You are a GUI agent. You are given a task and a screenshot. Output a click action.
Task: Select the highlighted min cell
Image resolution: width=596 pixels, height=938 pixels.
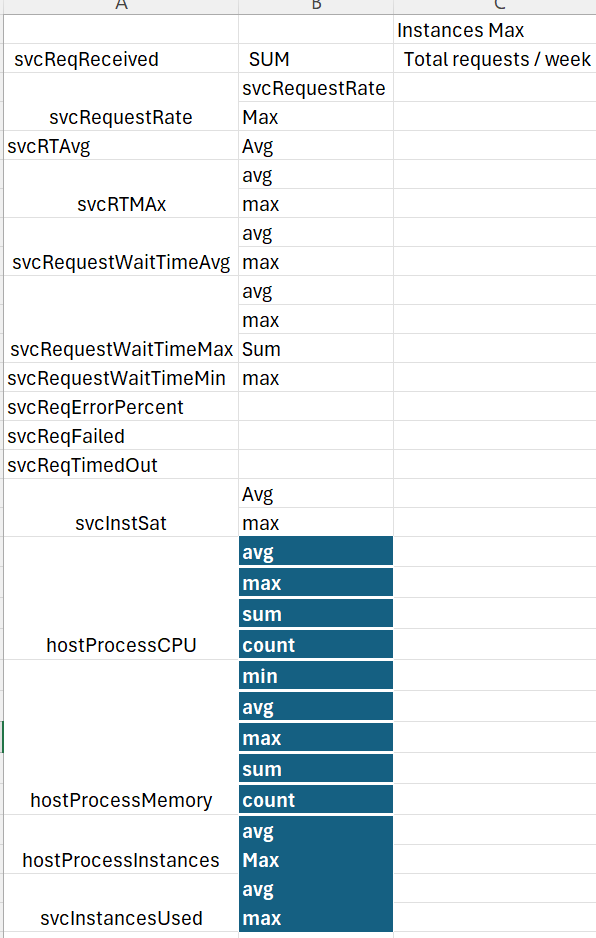click(316, 675)
